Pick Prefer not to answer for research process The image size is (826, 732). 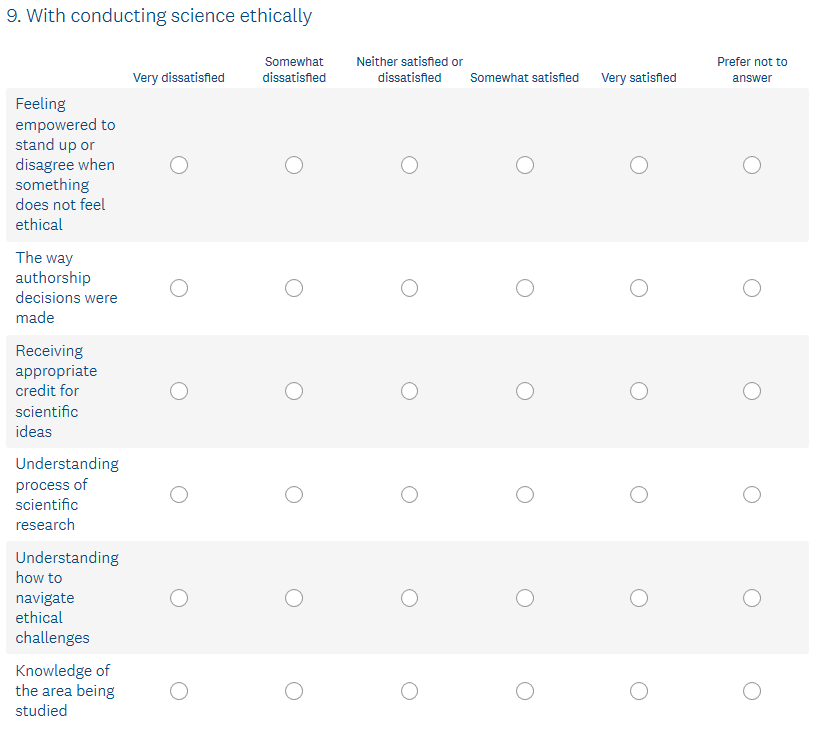click(x=752, y=494)
